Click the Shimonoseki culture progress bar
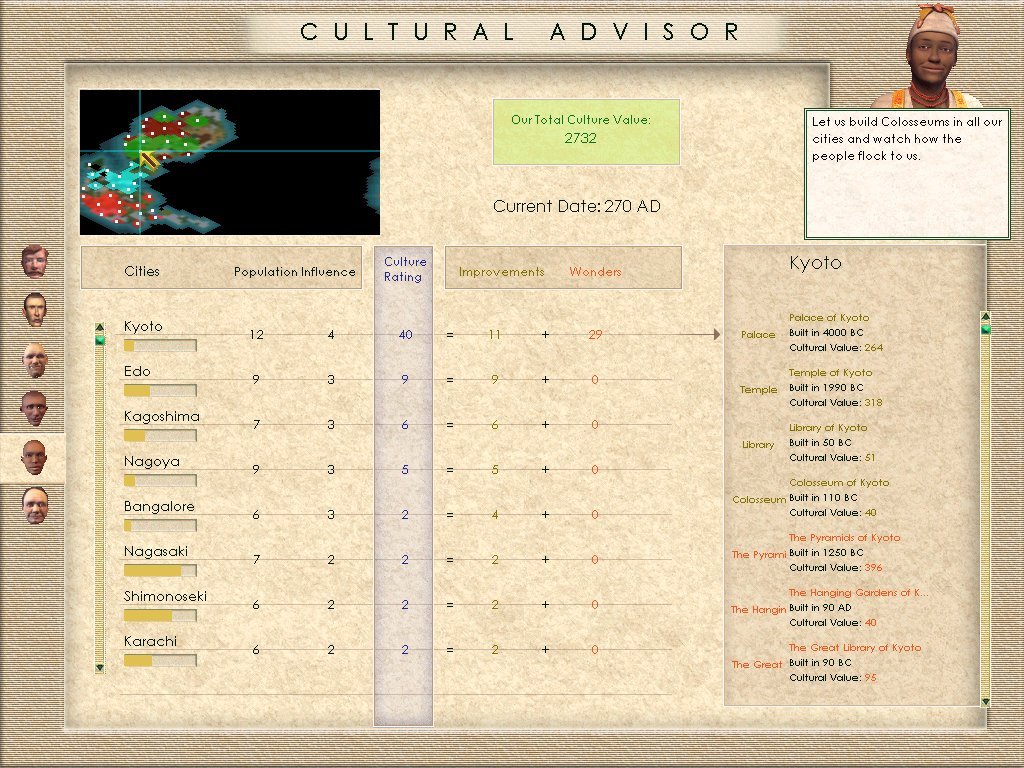Viewport: 1024px width, 768px height. pos(160,616)
